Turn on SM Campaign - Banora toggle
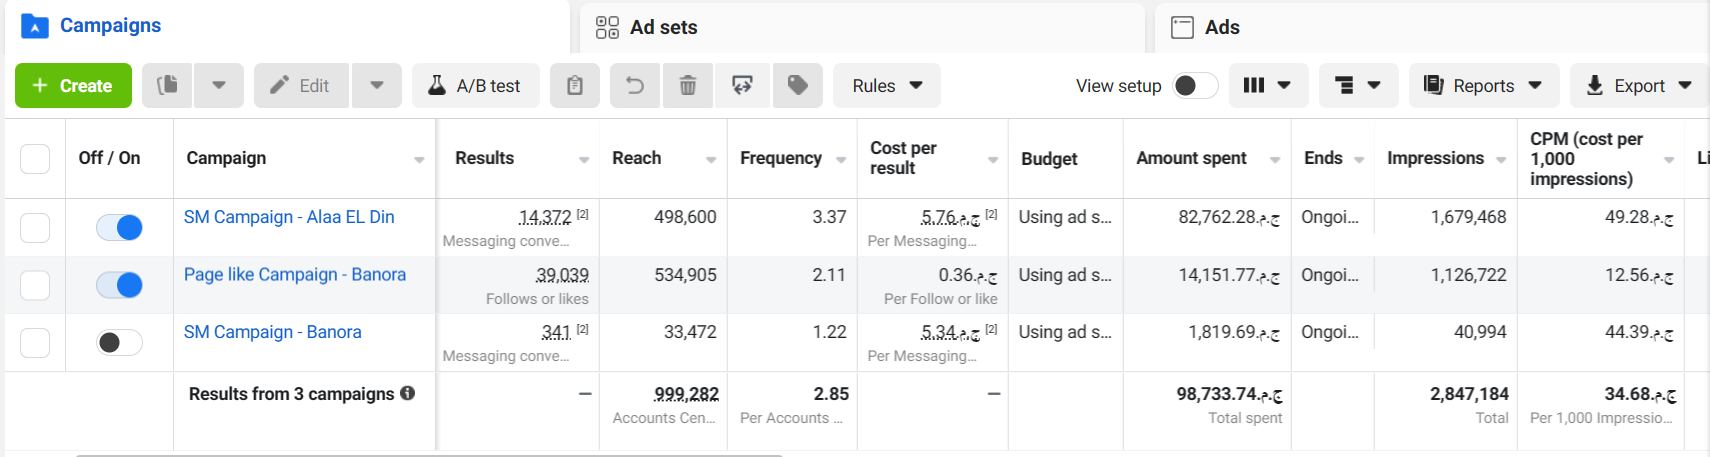This screenshot has width=1710, height=457. tap(119, 343)
